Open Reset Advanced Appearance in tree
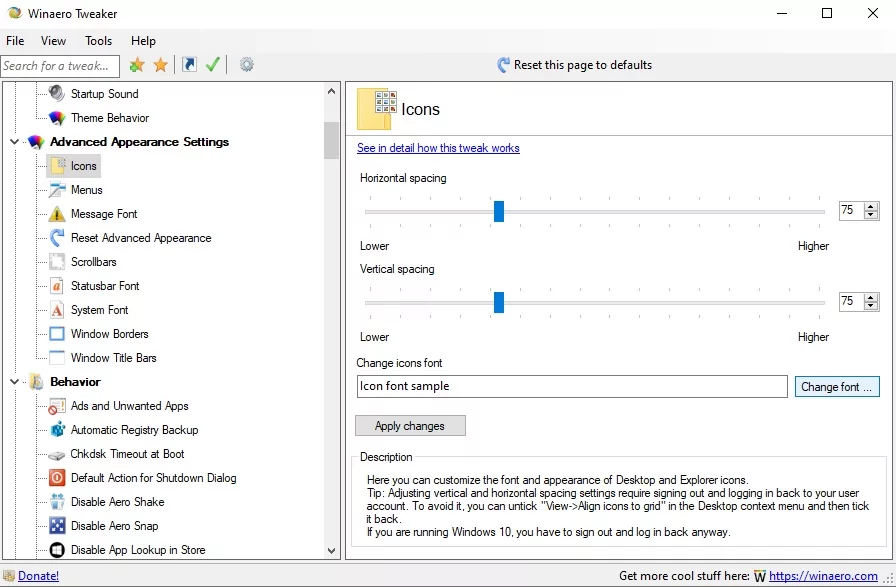The width and height of the screenshot is (896, 587). pyautogui.click(x=141, y=238)
